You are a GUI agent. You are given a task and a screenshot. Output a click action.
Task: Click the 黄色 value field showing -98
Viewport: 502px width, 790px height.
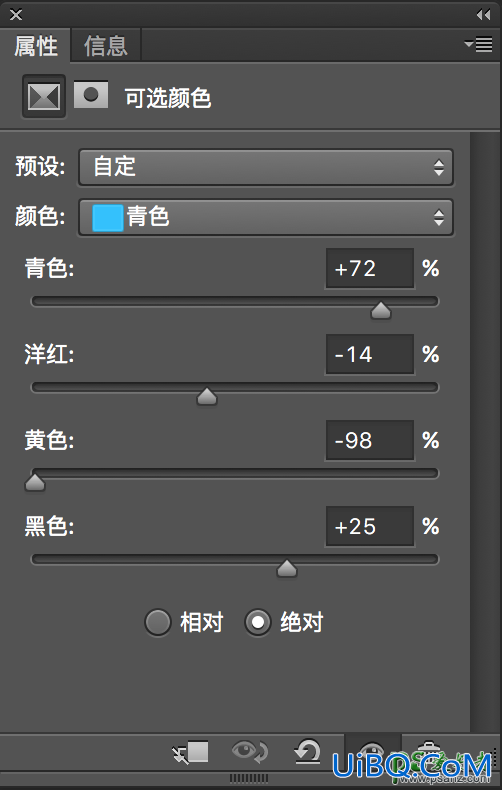point(370,440)
